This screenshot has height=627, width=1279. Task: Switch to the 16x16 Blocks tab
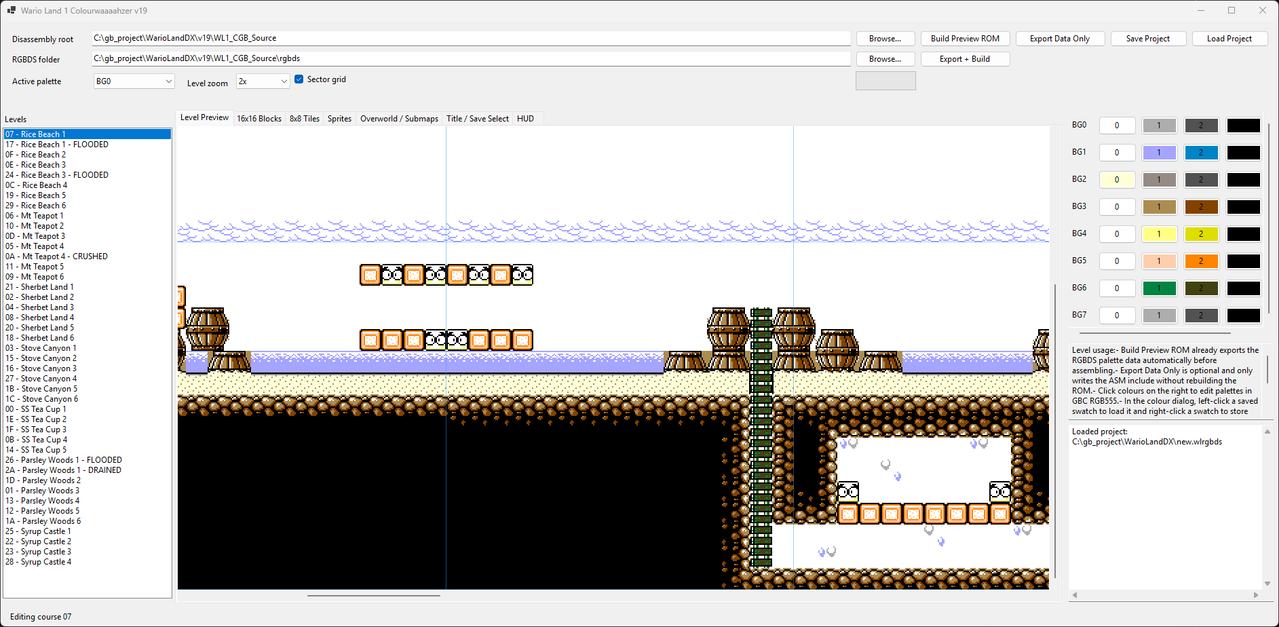(x=259, y=118)
